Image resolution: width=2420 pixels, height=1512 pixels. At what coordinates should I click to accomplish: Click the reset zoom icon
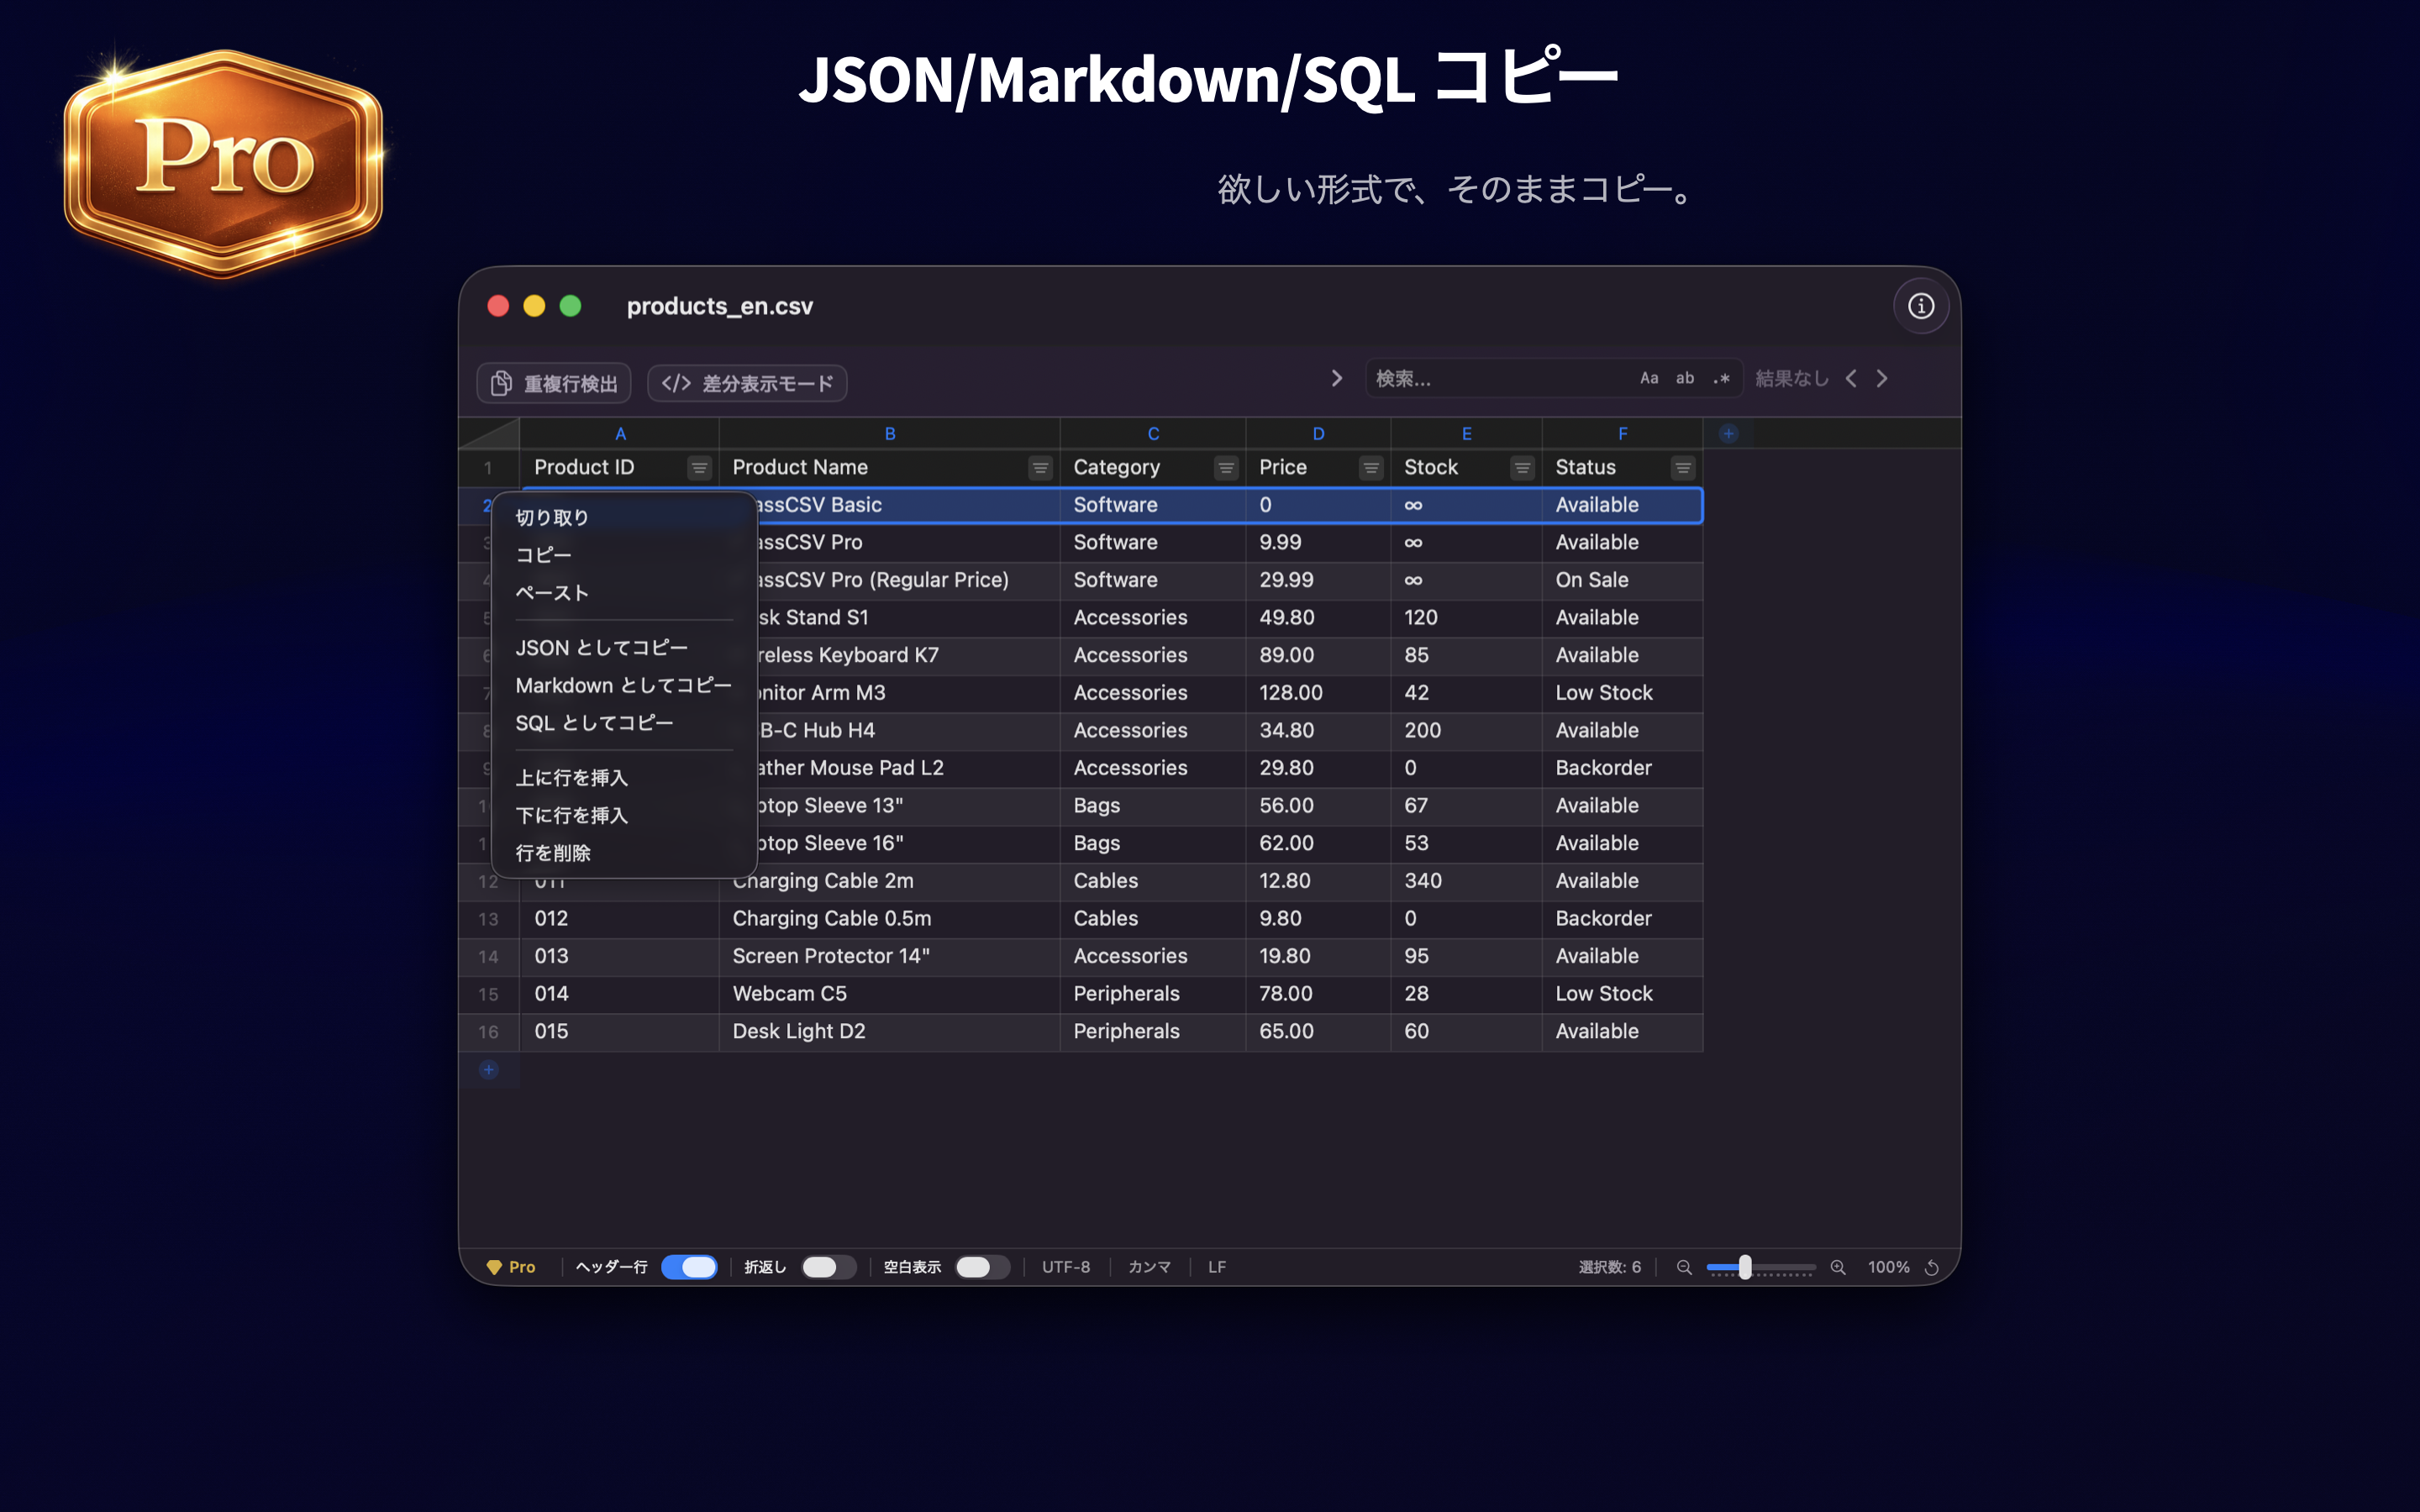click(x=1932, y=1267)
